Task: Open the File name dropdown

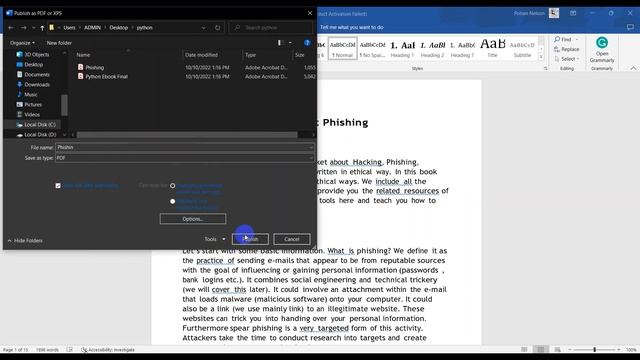Action: 311,147
